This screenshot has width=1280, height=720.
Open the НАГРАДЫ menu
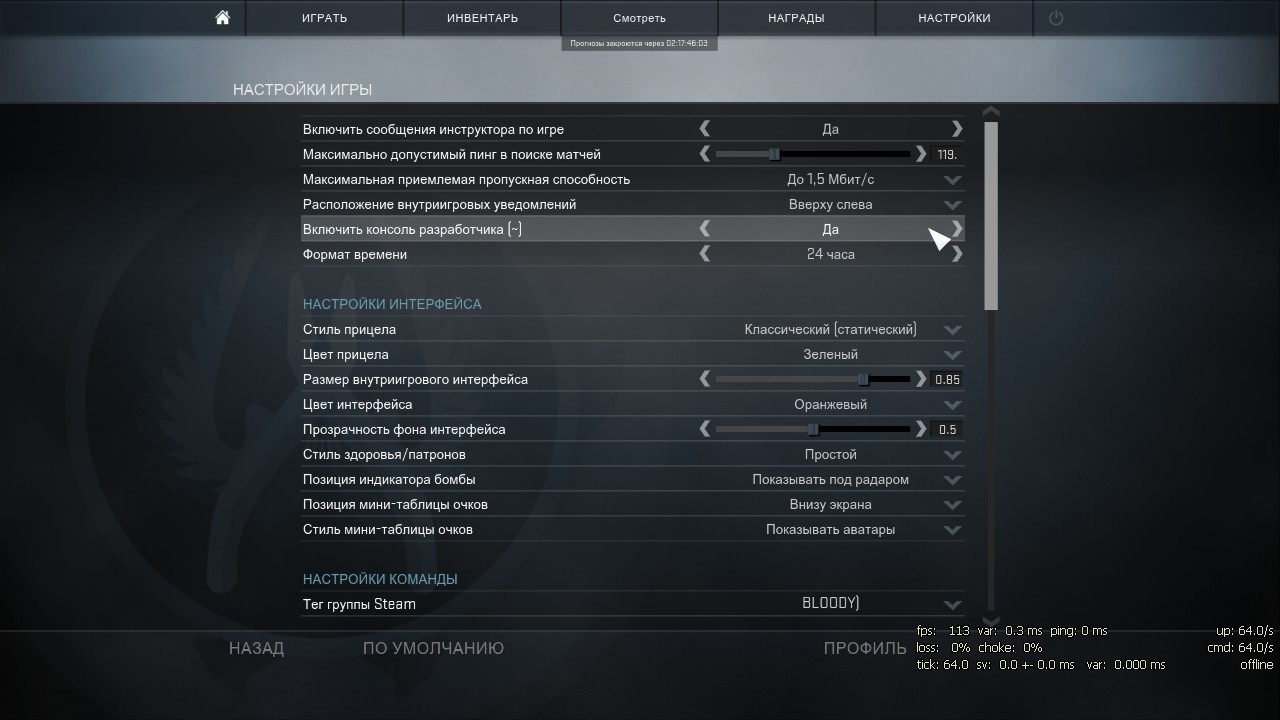coord(797,18)
